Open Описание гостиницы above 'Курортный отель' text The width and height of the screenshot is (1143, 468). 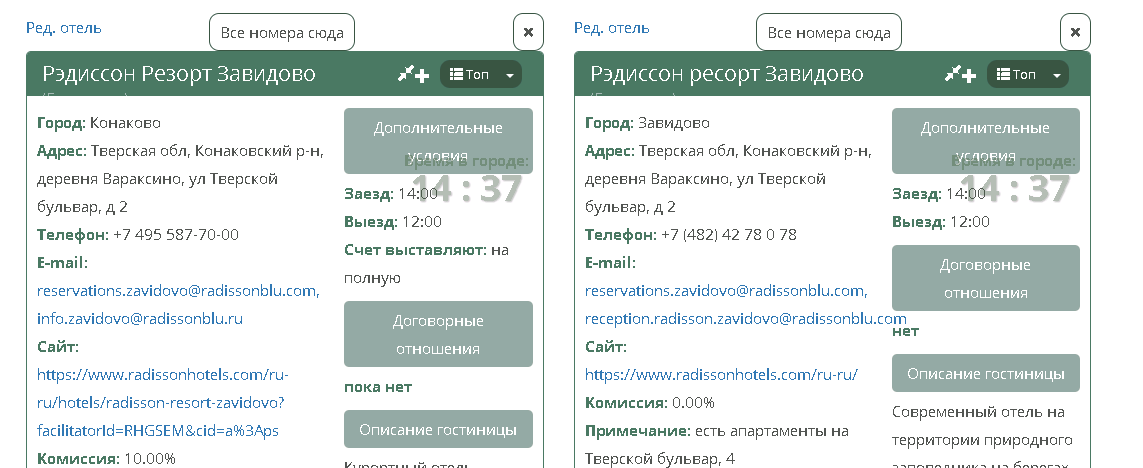click(438, 430)
